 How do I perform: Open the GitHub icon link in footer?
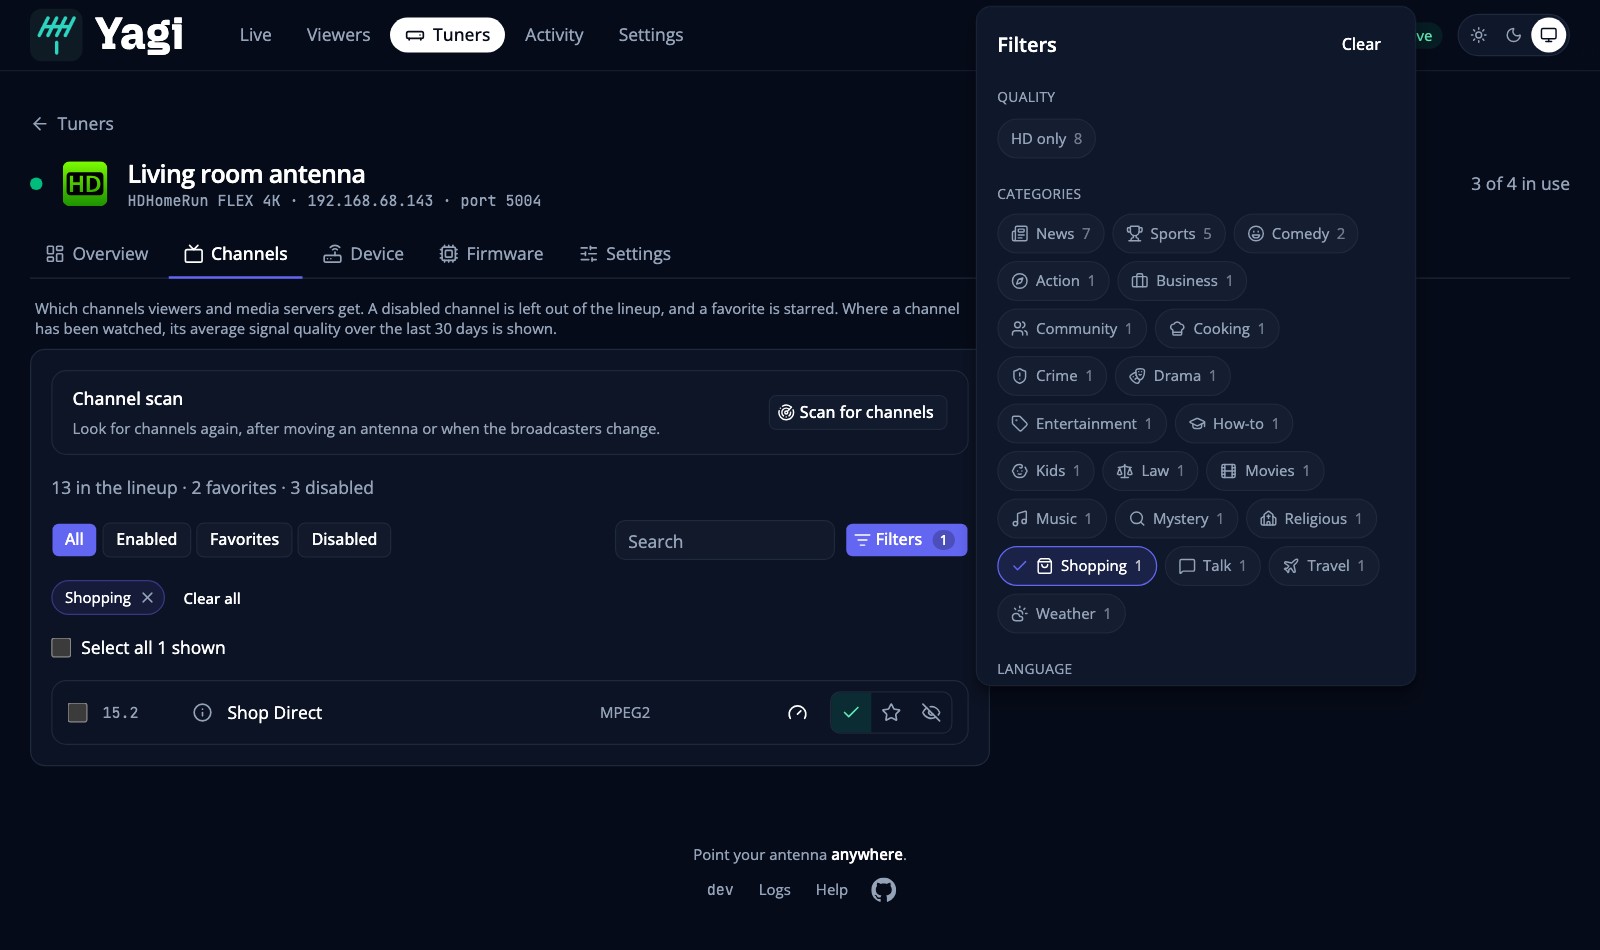click(x=884, y=890)
